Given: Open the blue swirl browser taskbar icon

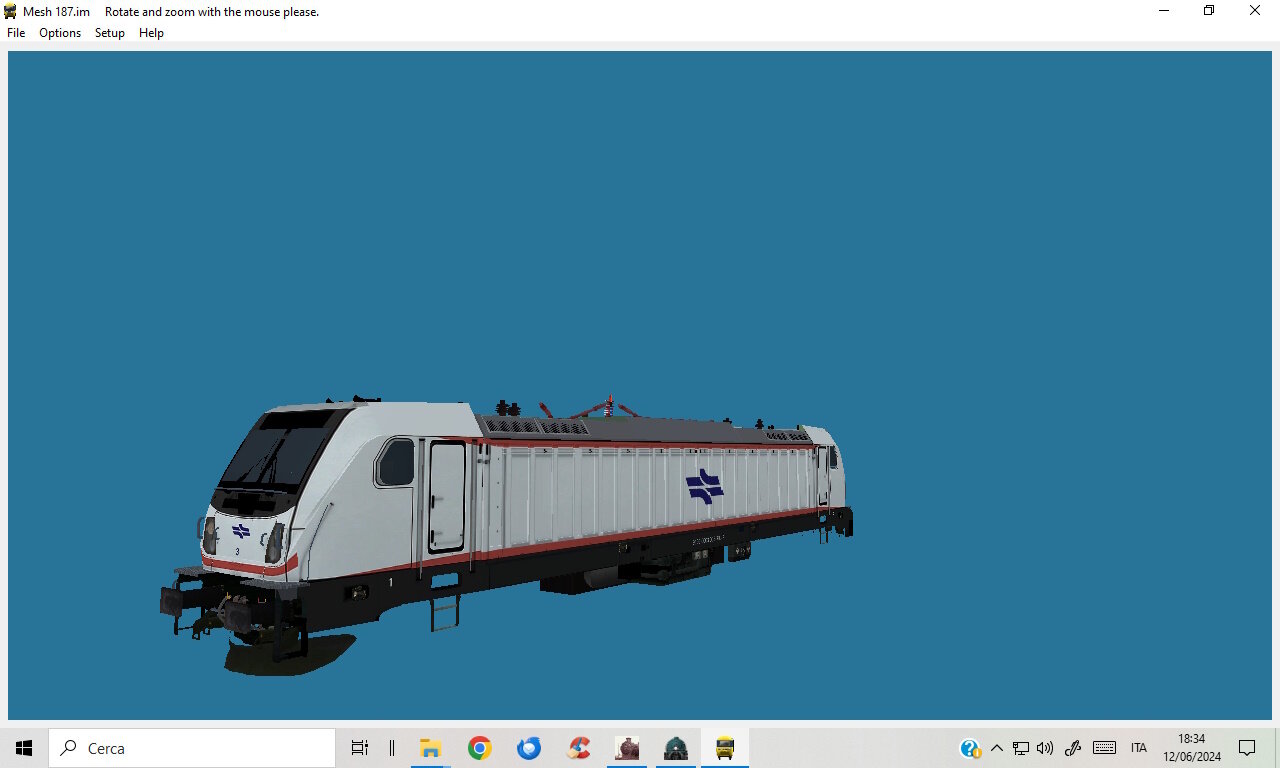Looking at the screenshot, I should tap(529, 748).
